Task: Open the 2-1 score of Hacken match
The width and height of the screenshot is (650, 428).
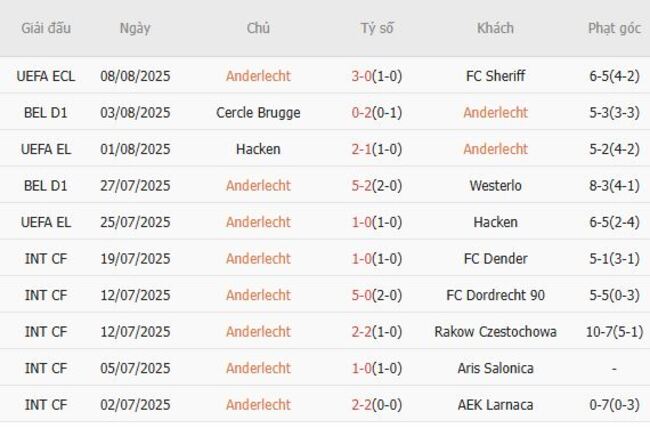Action: pyautogui.click(x=376, y=149)
